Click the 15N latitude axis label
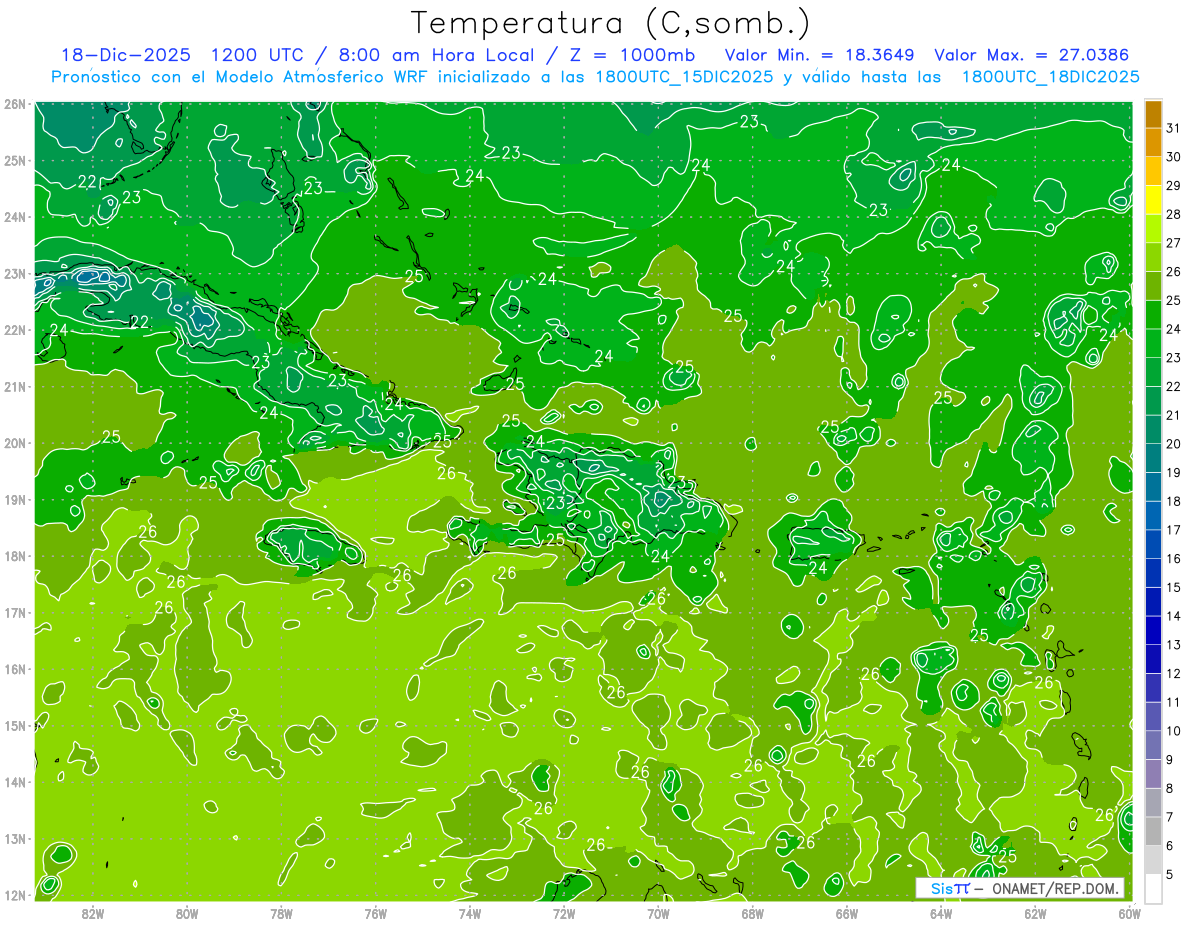The width and height of the screenshot is (1200, 927). pos(15,726)
